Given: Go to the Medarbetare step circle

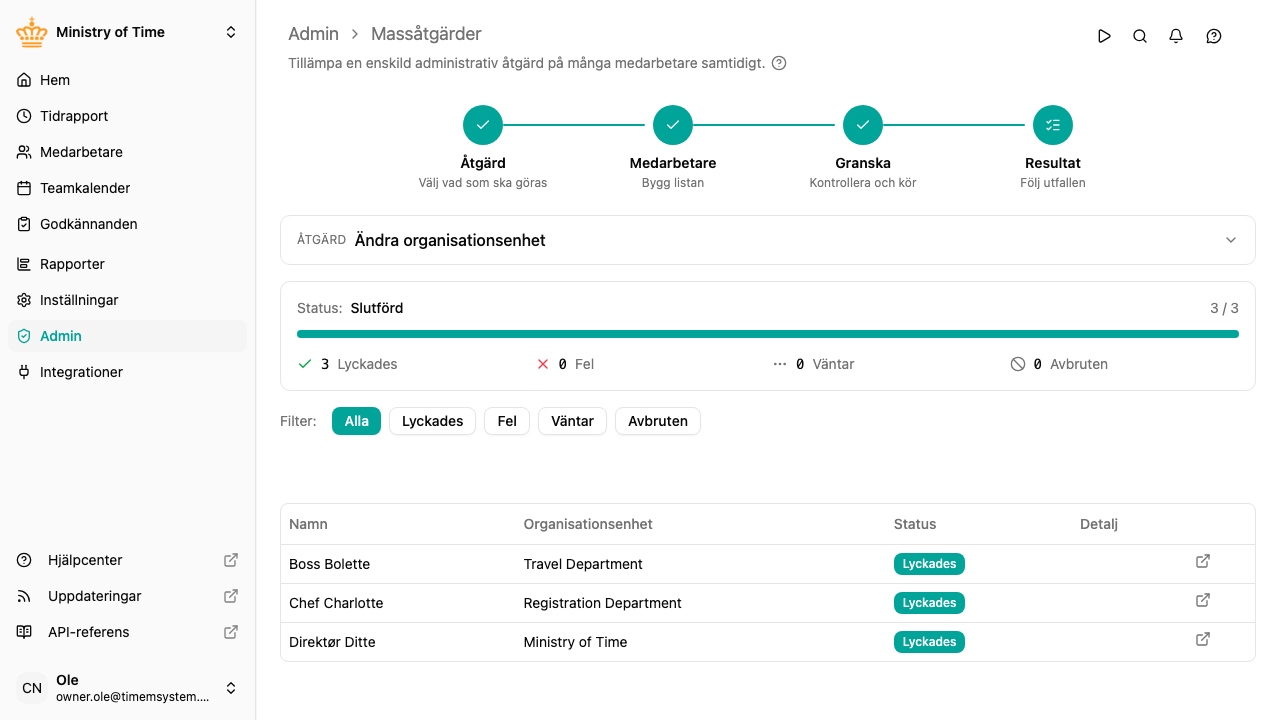Looking at the screenshot, I should [x=673, y=125].
